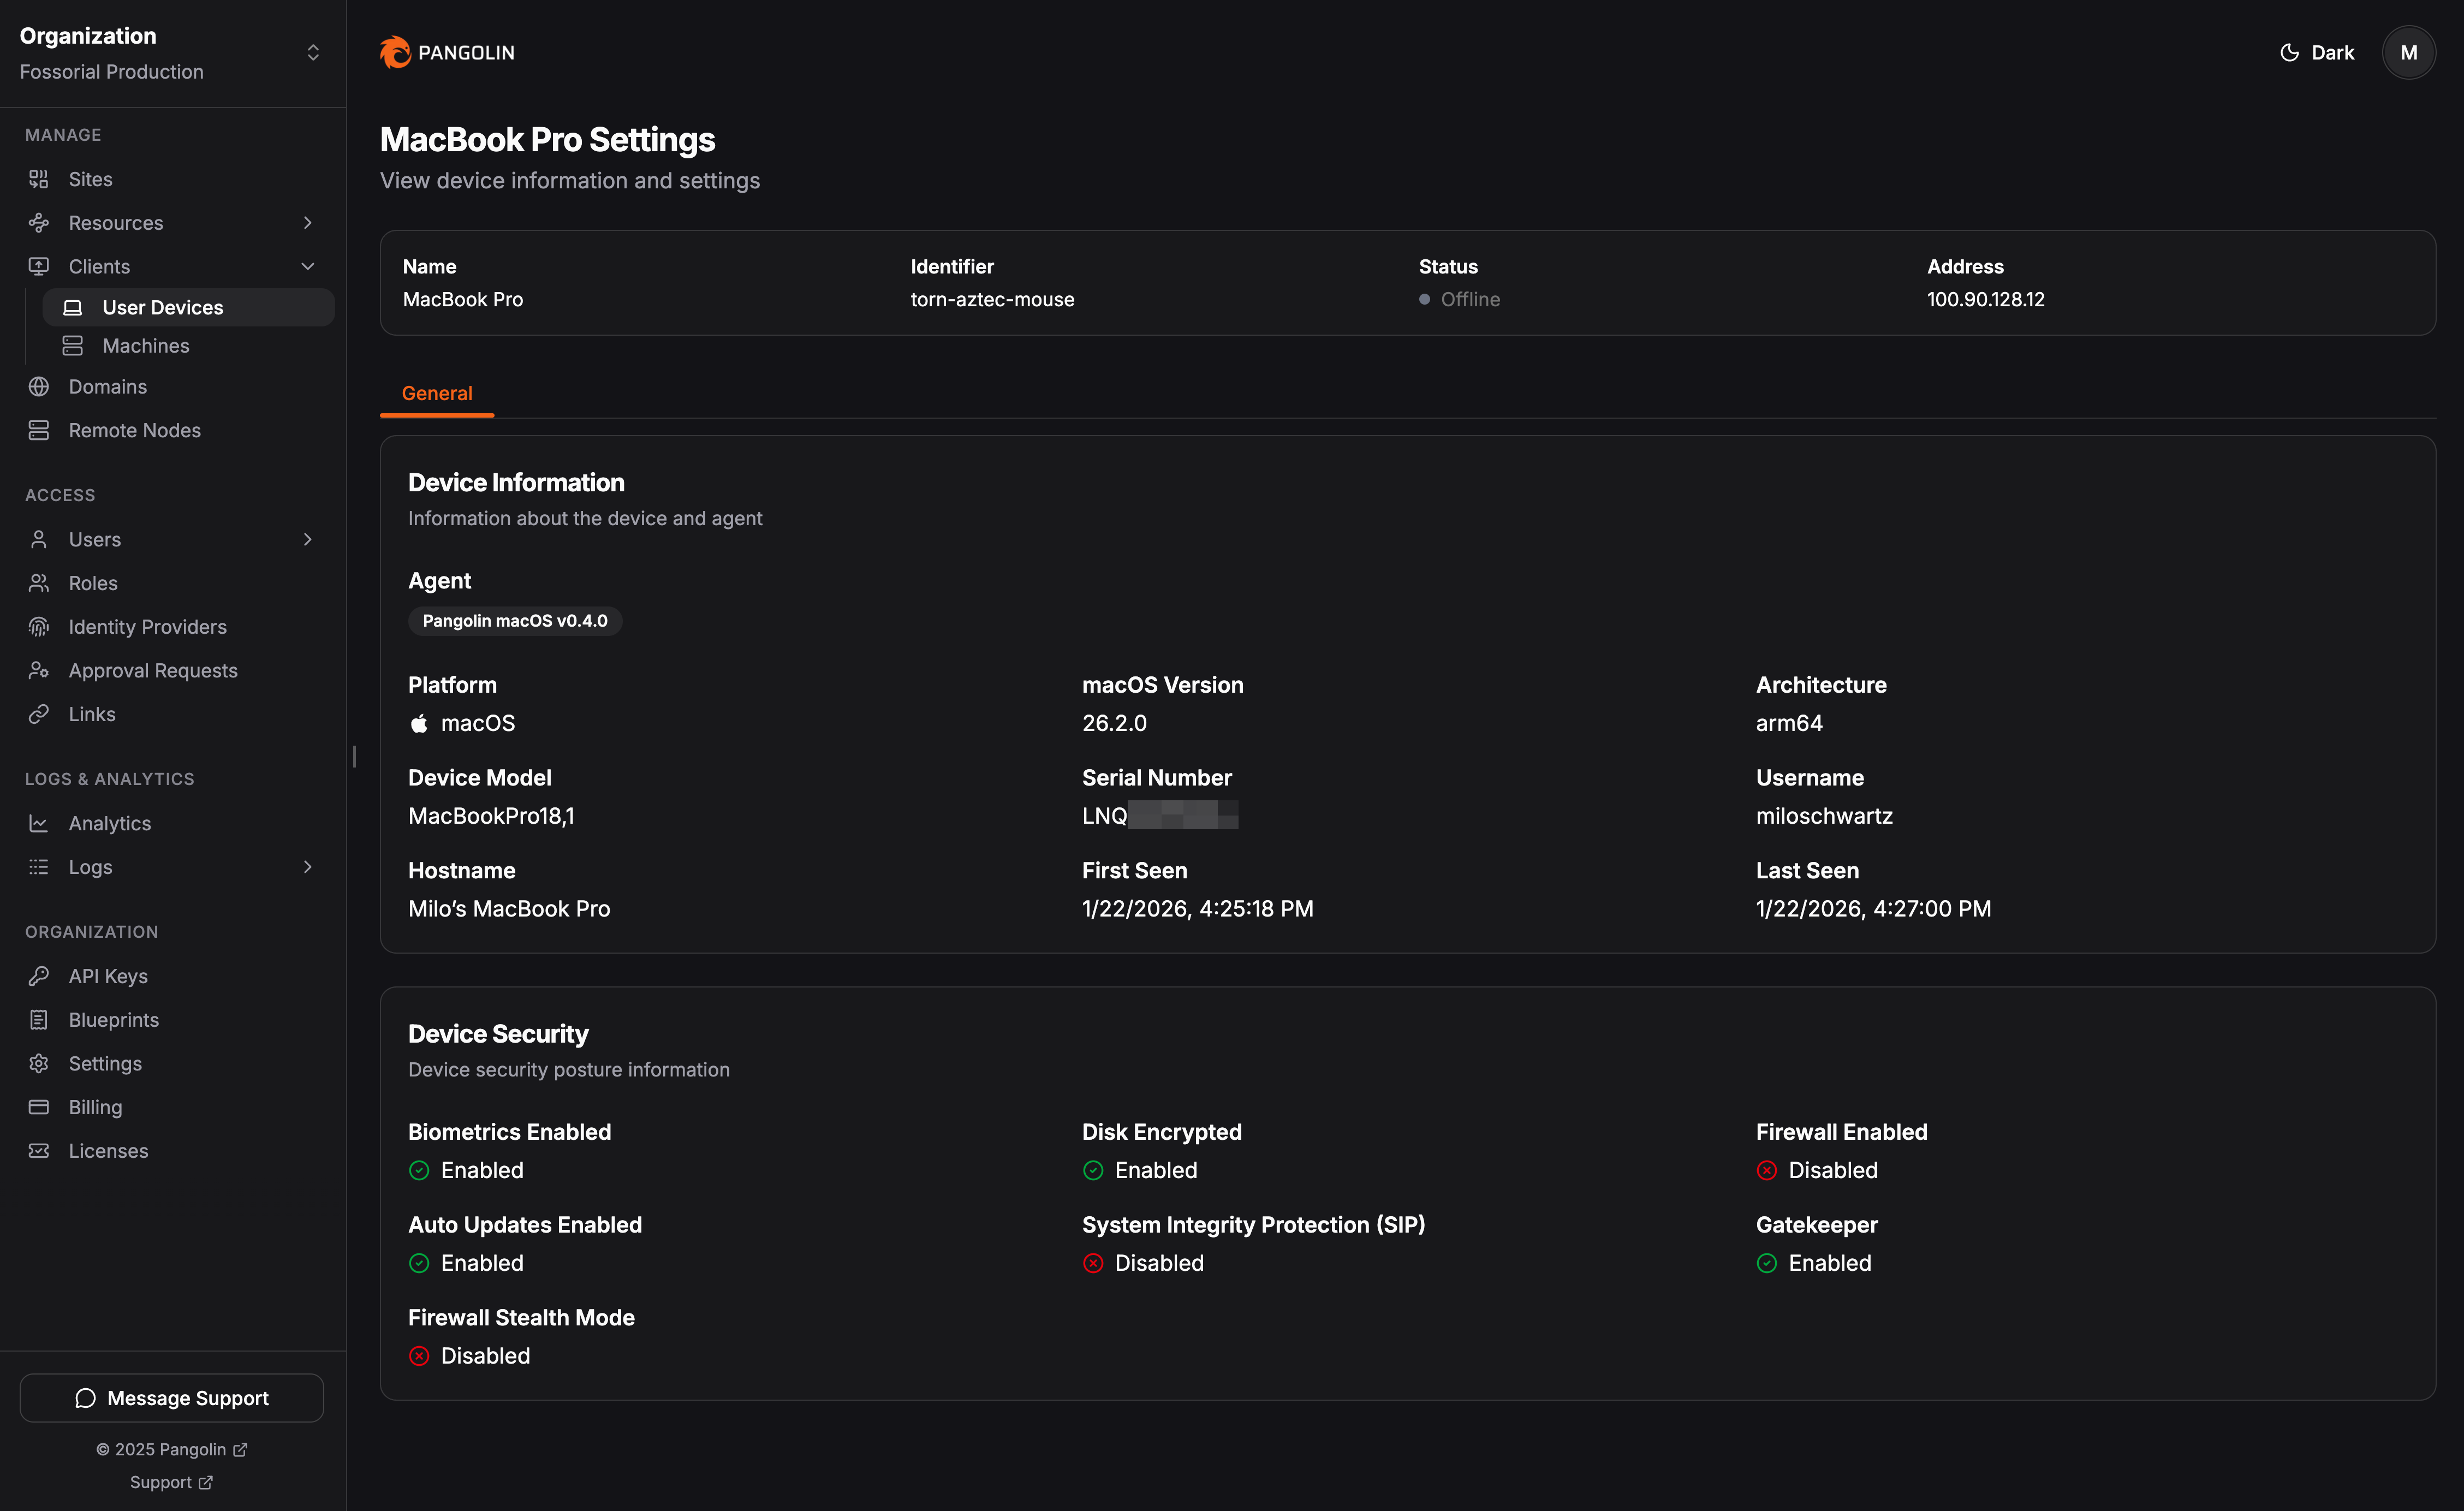Image resolution: width=2464 pixels, height=1511 pixels.
Task: Open the 2025 Pangolin footer link
Action: coord(171,1450)
